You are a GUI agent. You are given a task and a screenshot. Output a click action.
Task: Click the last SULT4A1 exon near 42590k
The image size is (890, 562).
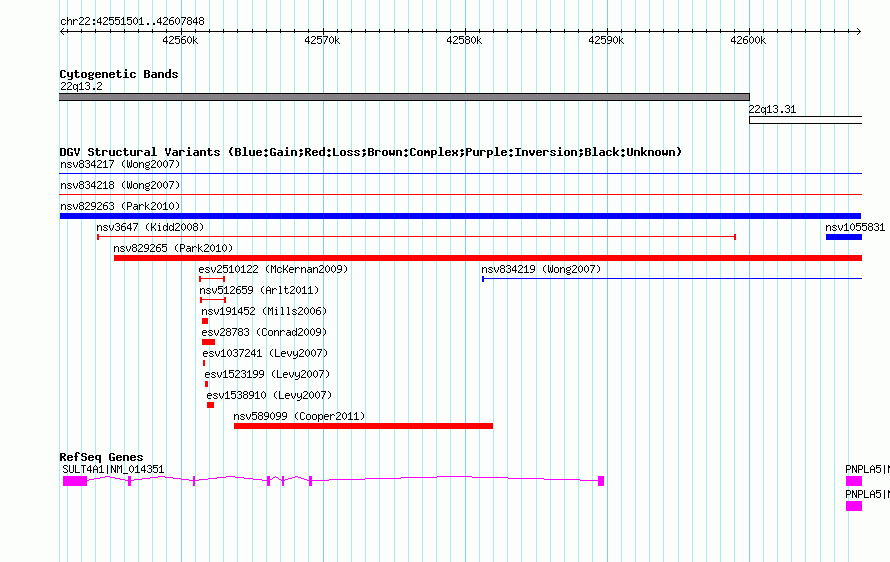[x=601, y=481]
